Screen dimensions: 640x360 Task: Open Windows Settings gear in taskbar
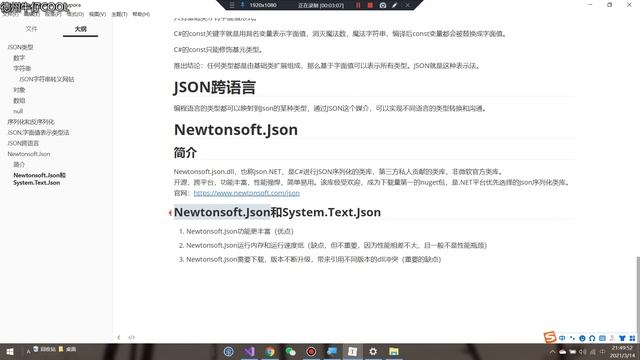373,351
